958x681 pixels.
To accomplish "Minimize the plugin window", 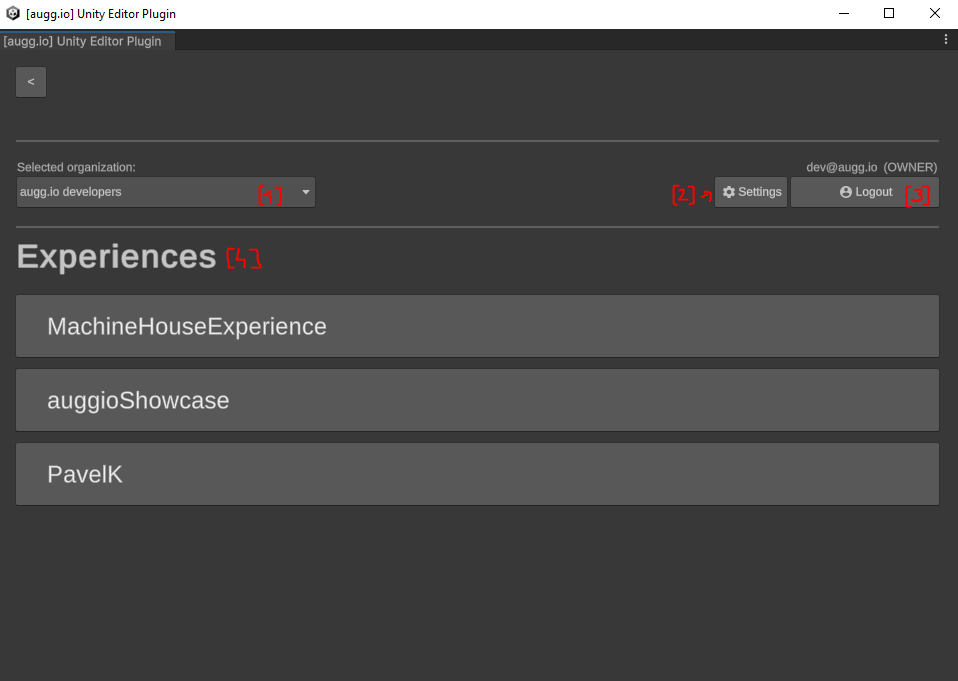I will pyautogui.click(x=843, y=14).
